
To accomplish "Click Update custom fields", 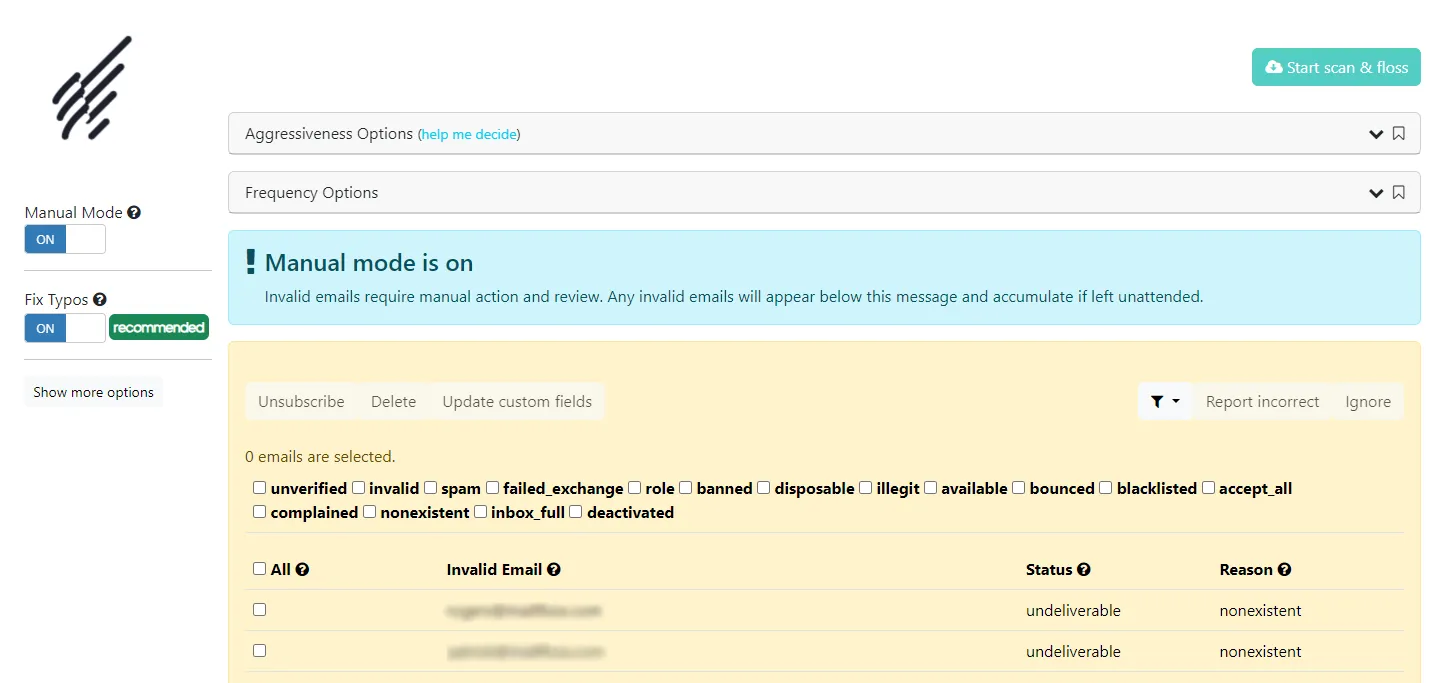I will [x=517, y=401].
